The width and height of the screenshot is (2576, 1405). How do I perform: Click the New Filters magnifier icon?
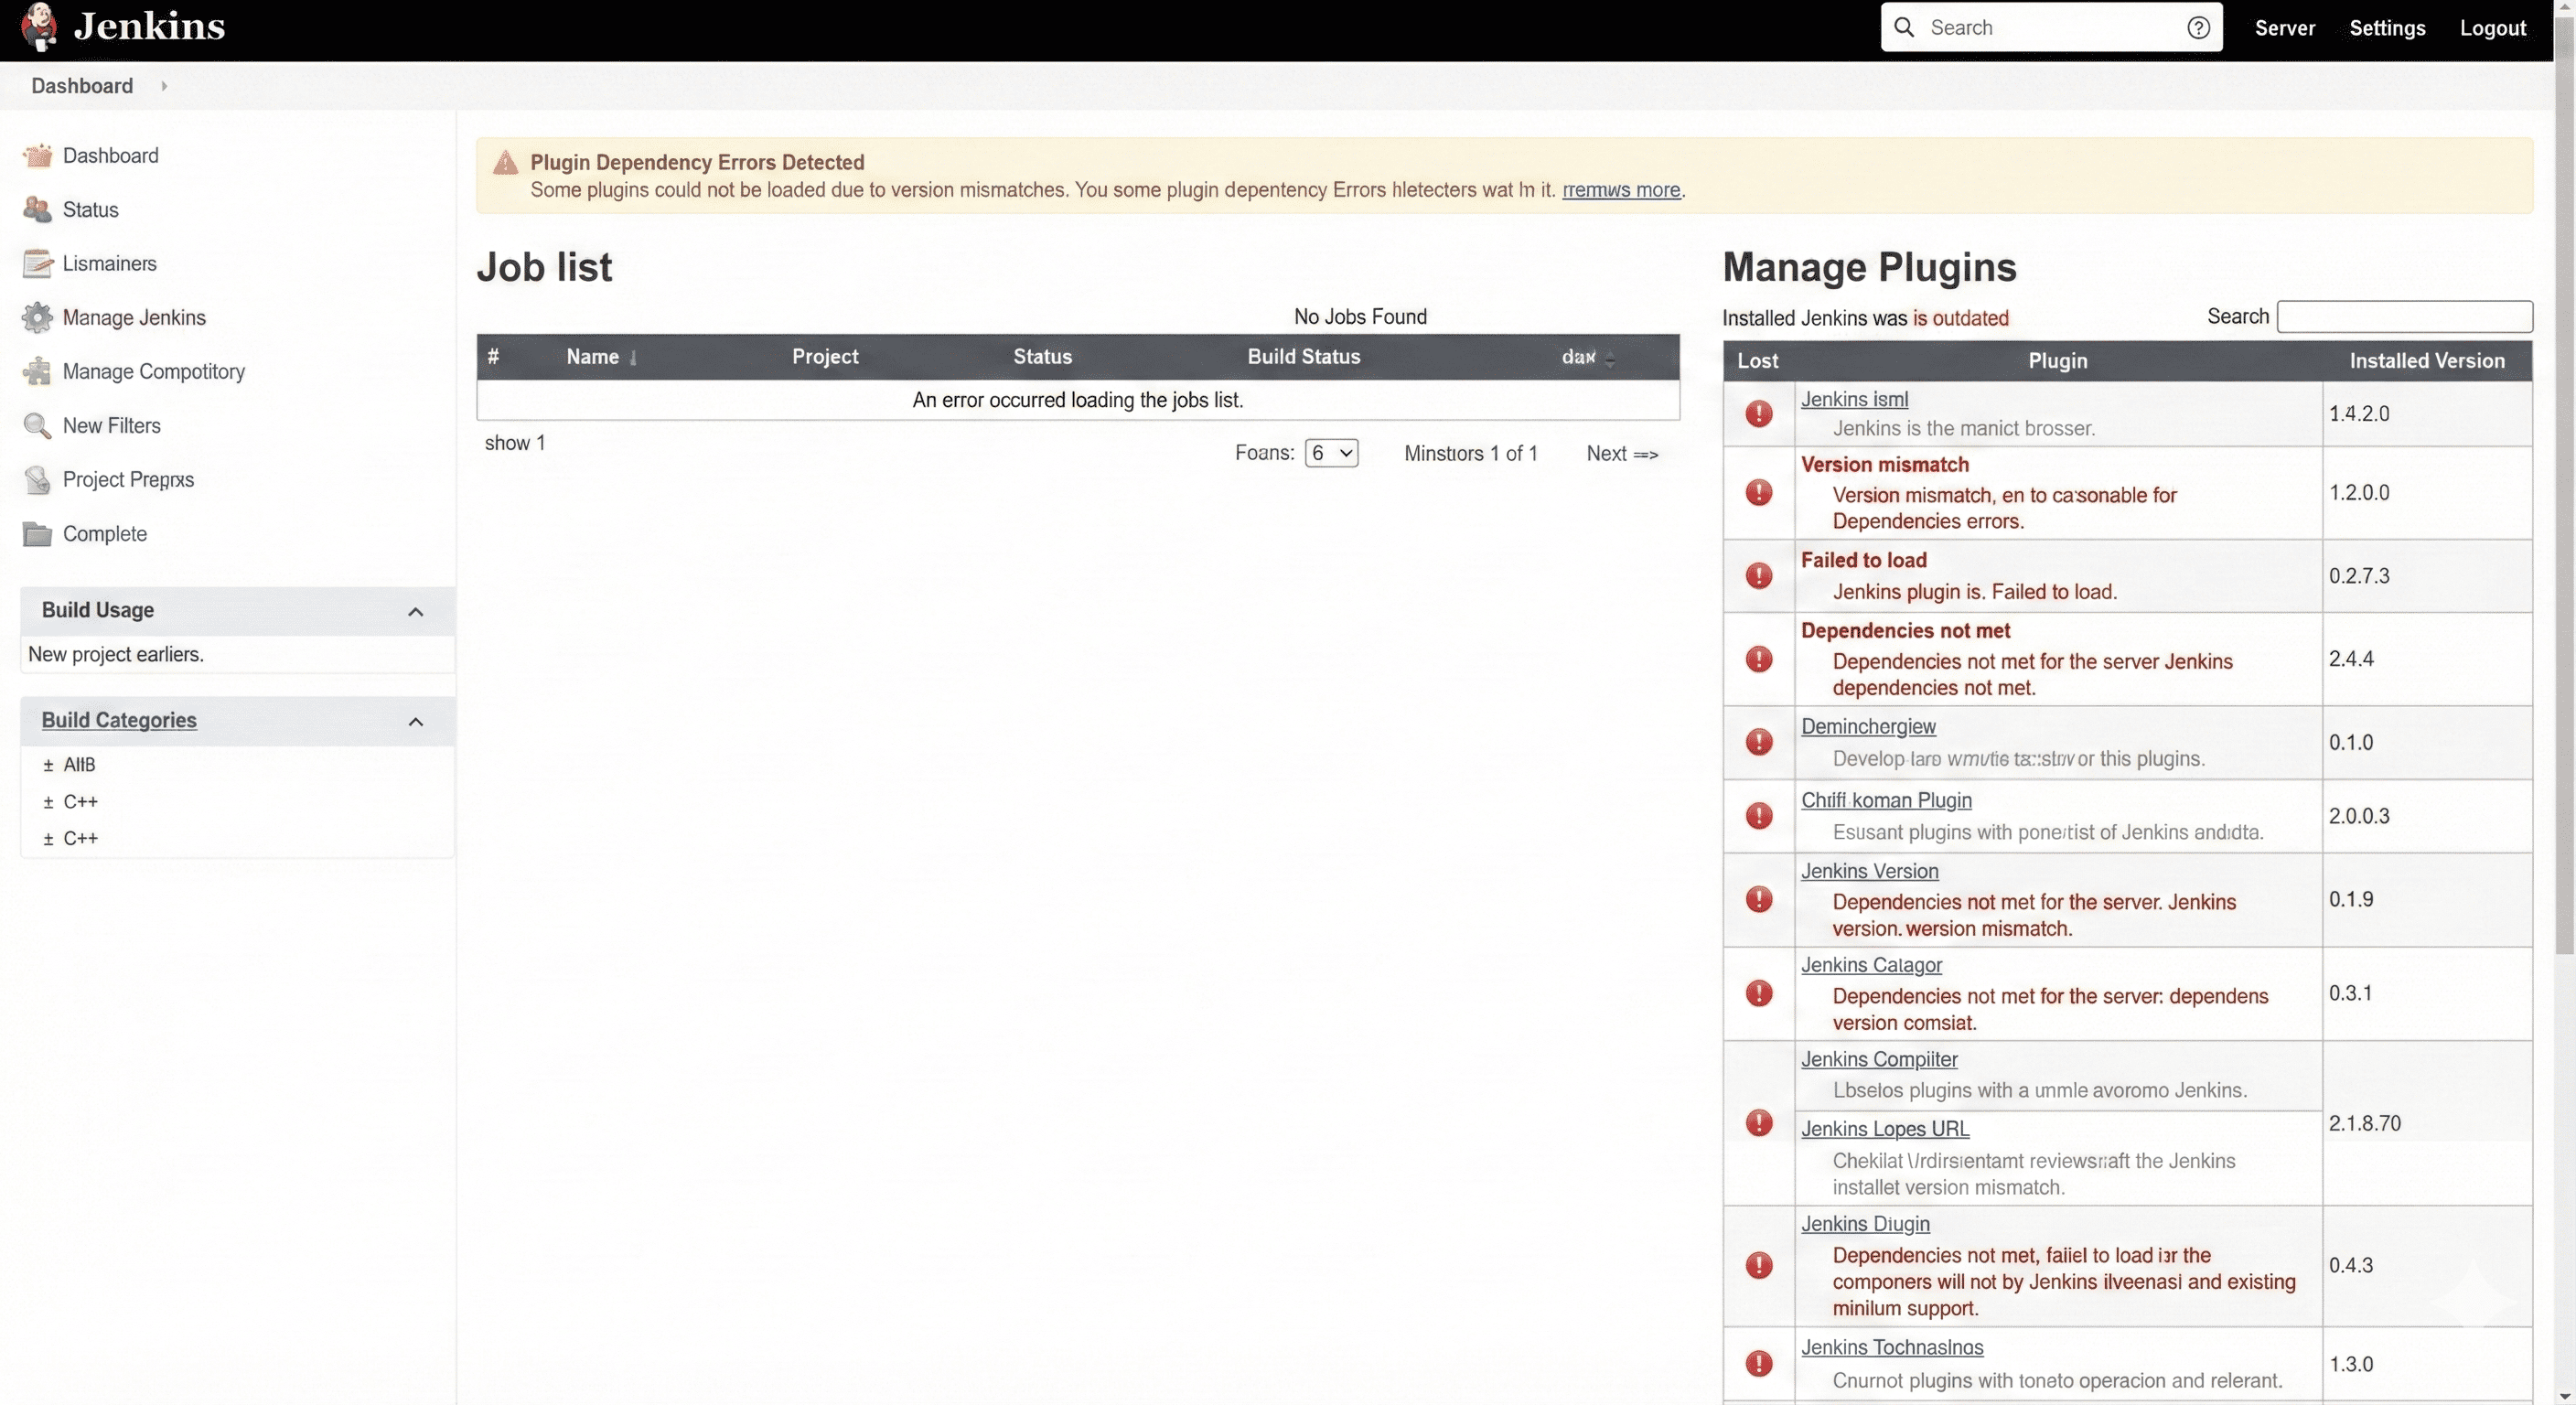(37, 425)
